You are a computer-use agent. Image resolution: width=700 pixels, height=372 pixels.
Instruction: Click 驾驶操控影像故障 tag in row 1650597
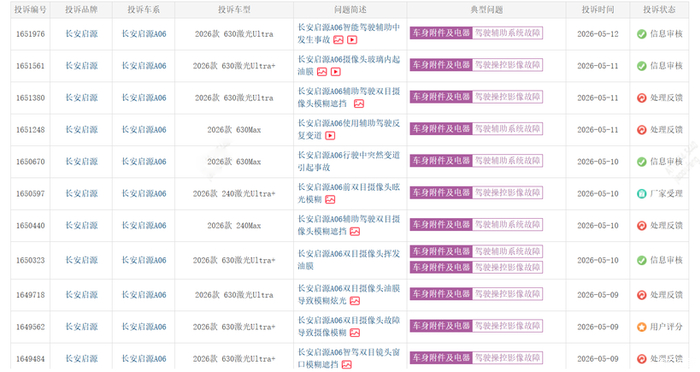coord(508,193)
